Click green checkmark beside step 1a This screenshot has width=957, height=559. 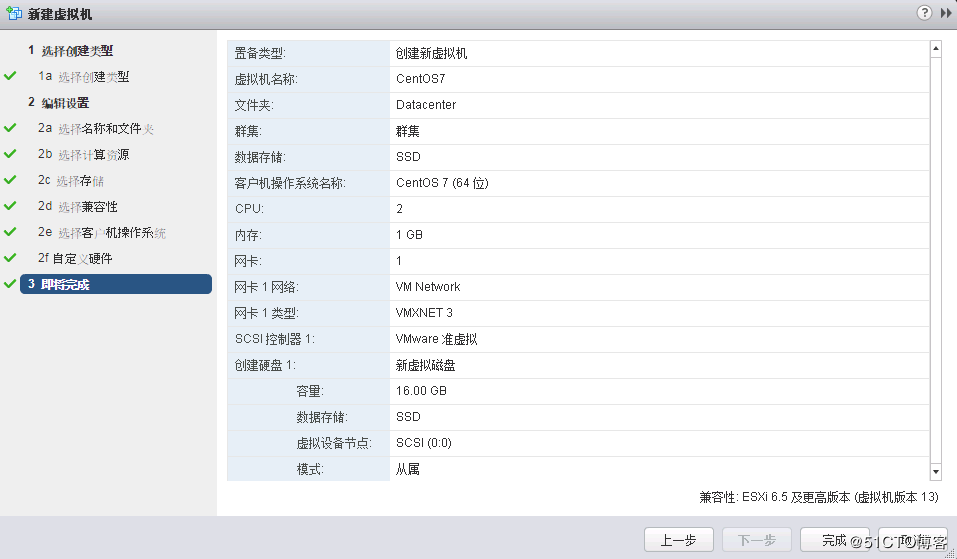(10, 76)
